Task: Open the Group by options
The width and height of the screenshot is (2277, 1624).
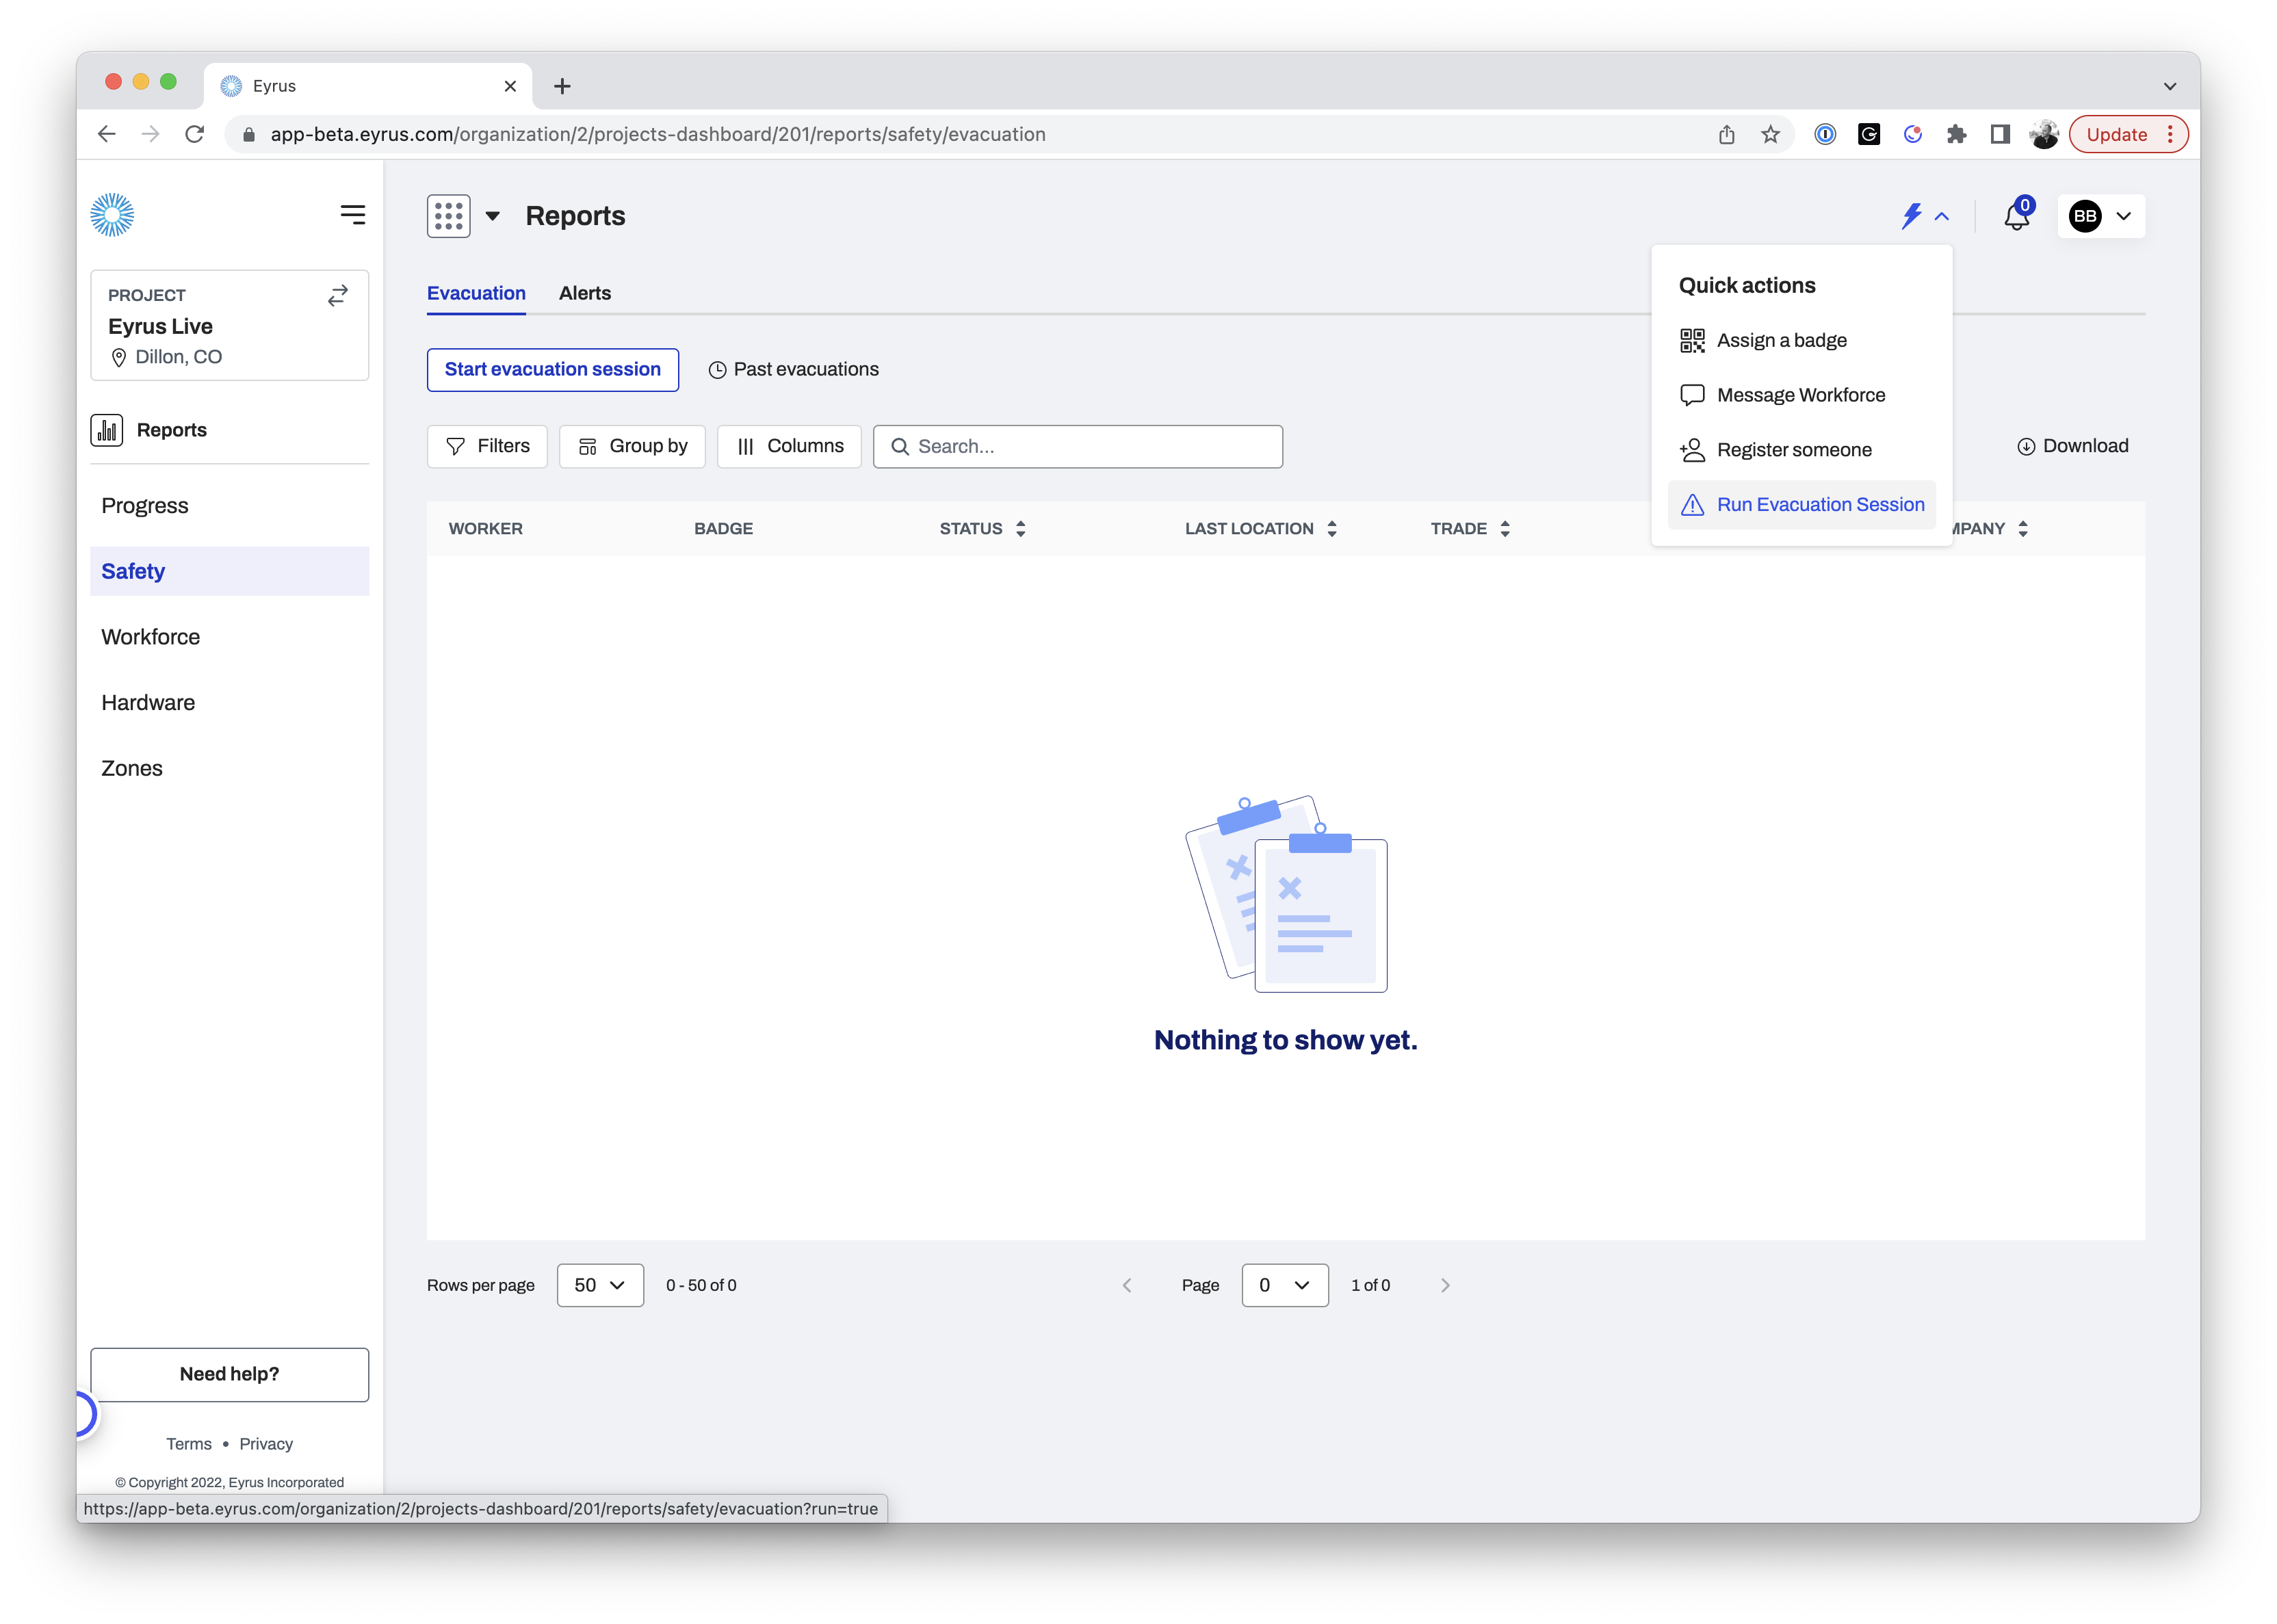Action: (x=632, y=446)
